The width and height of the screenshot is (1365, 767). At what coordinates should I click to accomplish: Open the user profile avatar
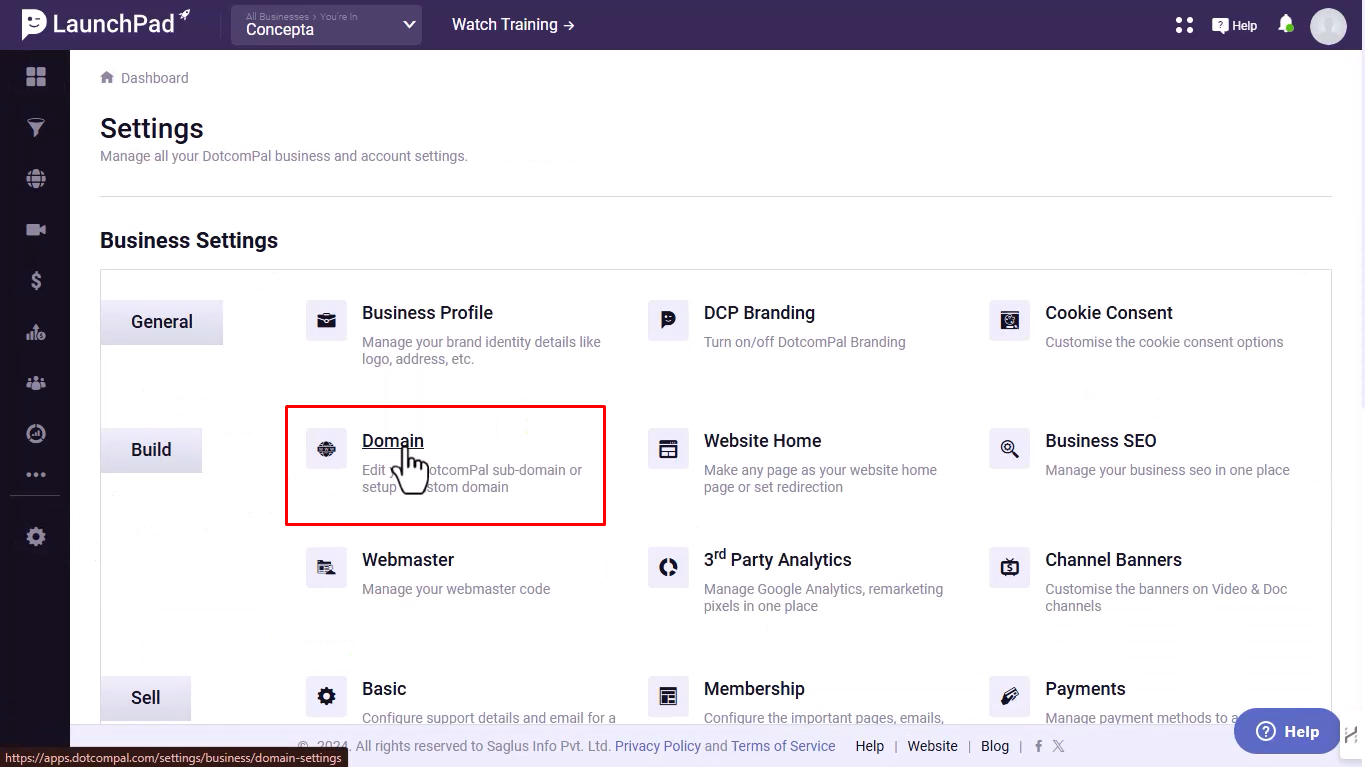1329,26
